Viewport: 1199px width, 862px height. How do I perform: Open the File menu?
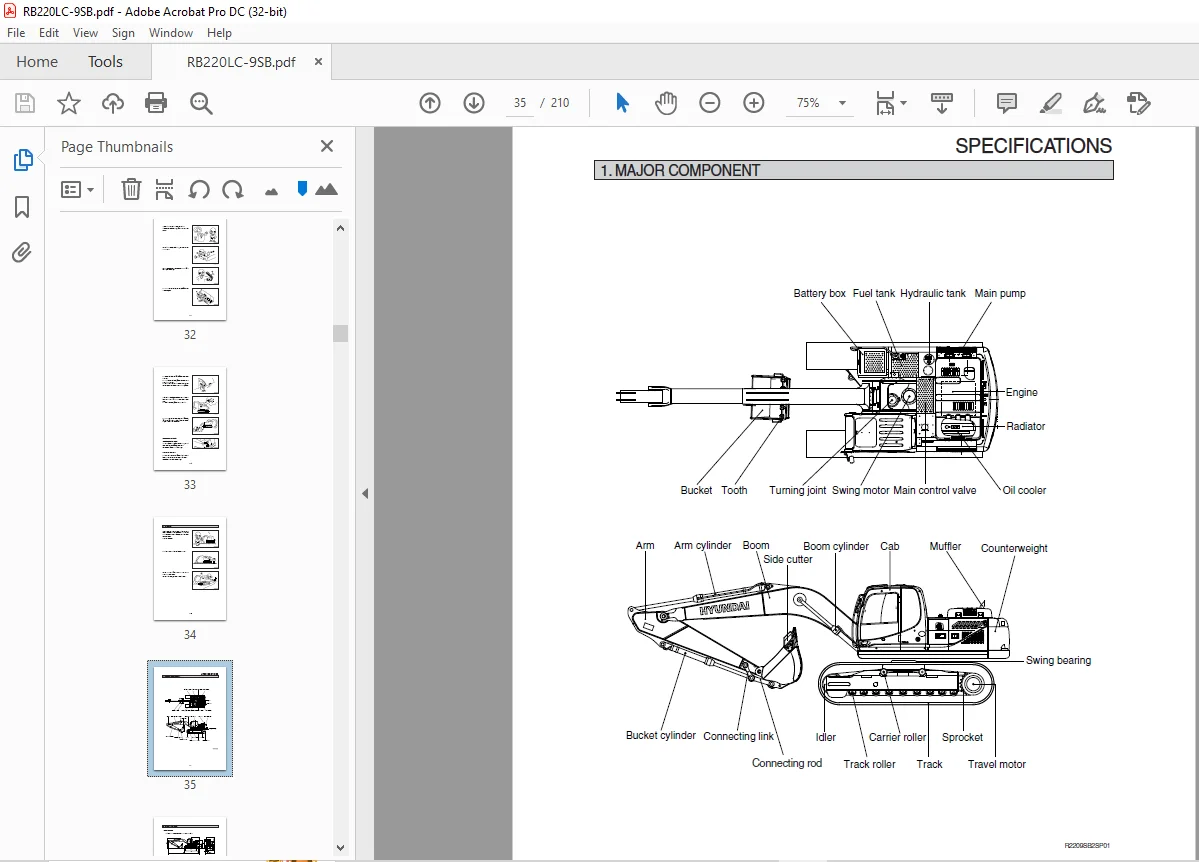tap(16, 33)
